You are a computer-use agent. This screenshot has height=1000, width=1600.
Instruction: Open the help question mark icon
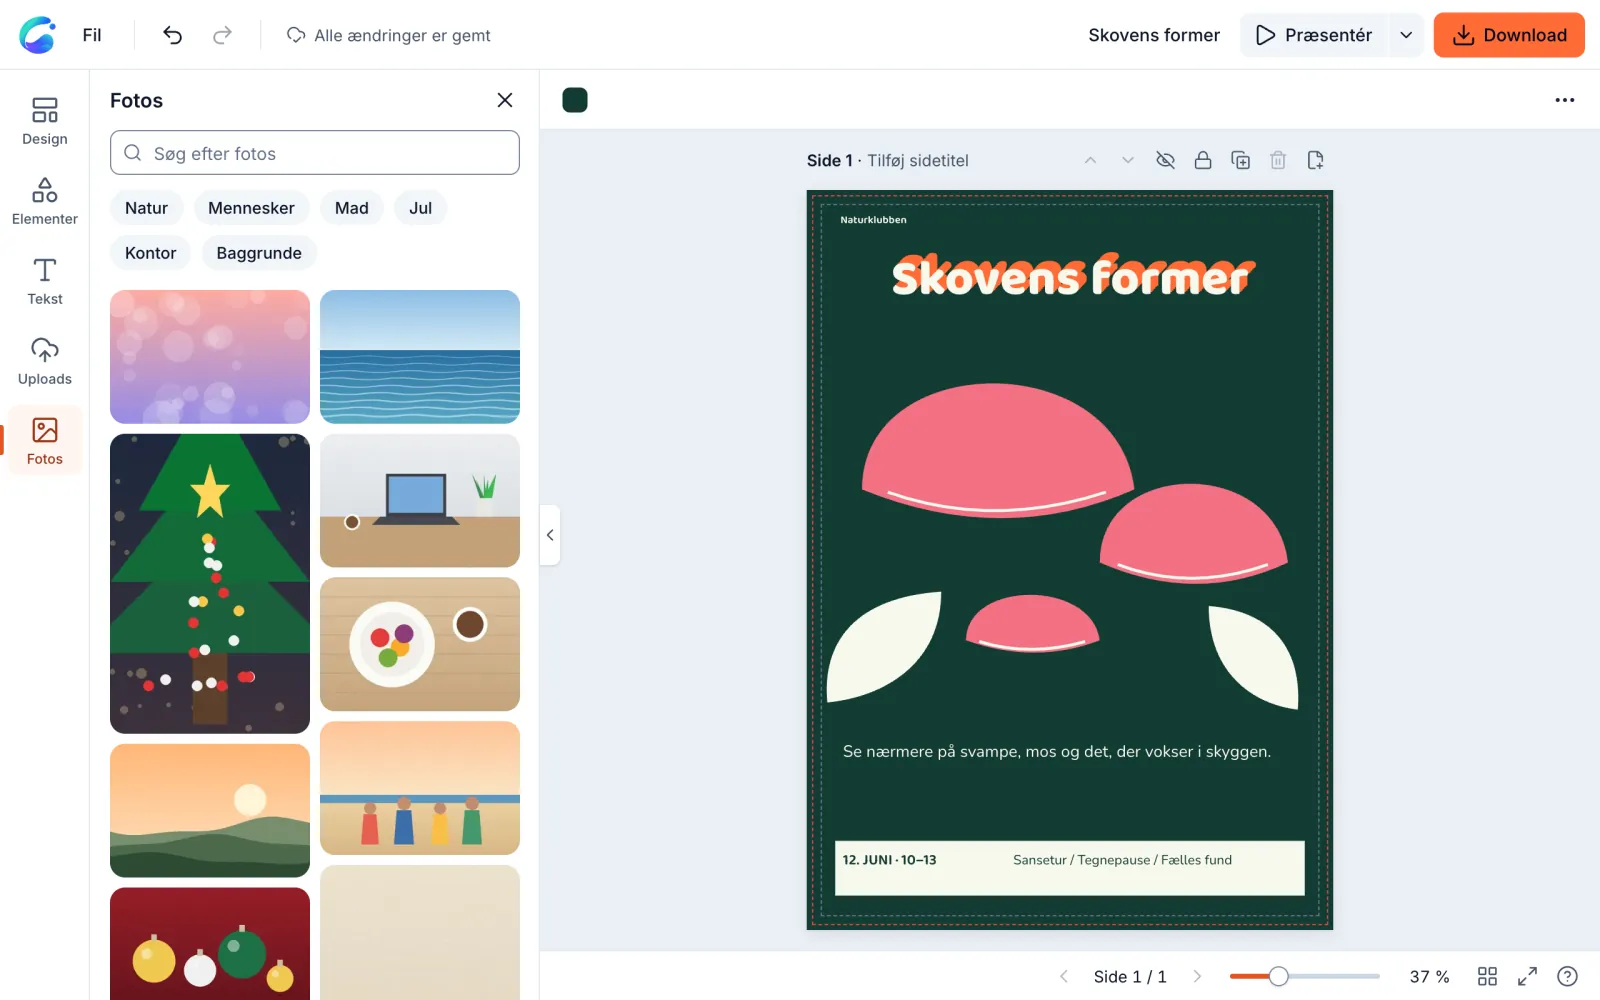point(1567,976)
